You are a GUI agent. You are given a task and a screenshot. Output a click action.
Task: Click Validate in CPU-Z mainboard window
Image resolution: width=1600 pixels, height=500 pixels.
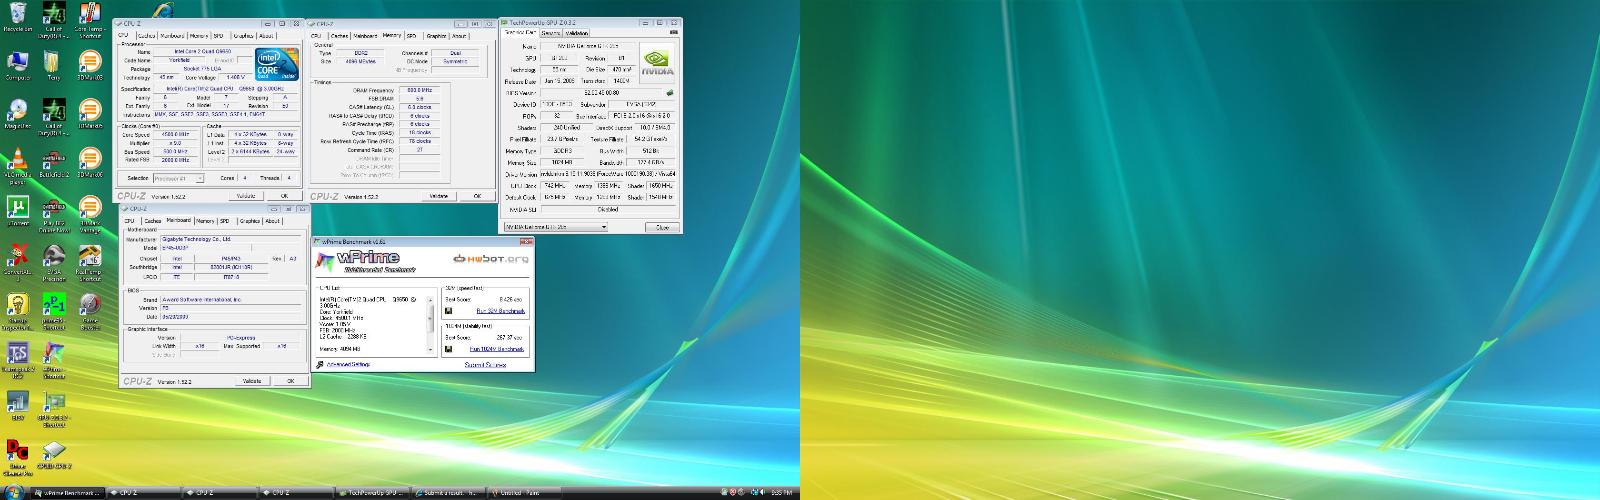click(x=252, y=381)
